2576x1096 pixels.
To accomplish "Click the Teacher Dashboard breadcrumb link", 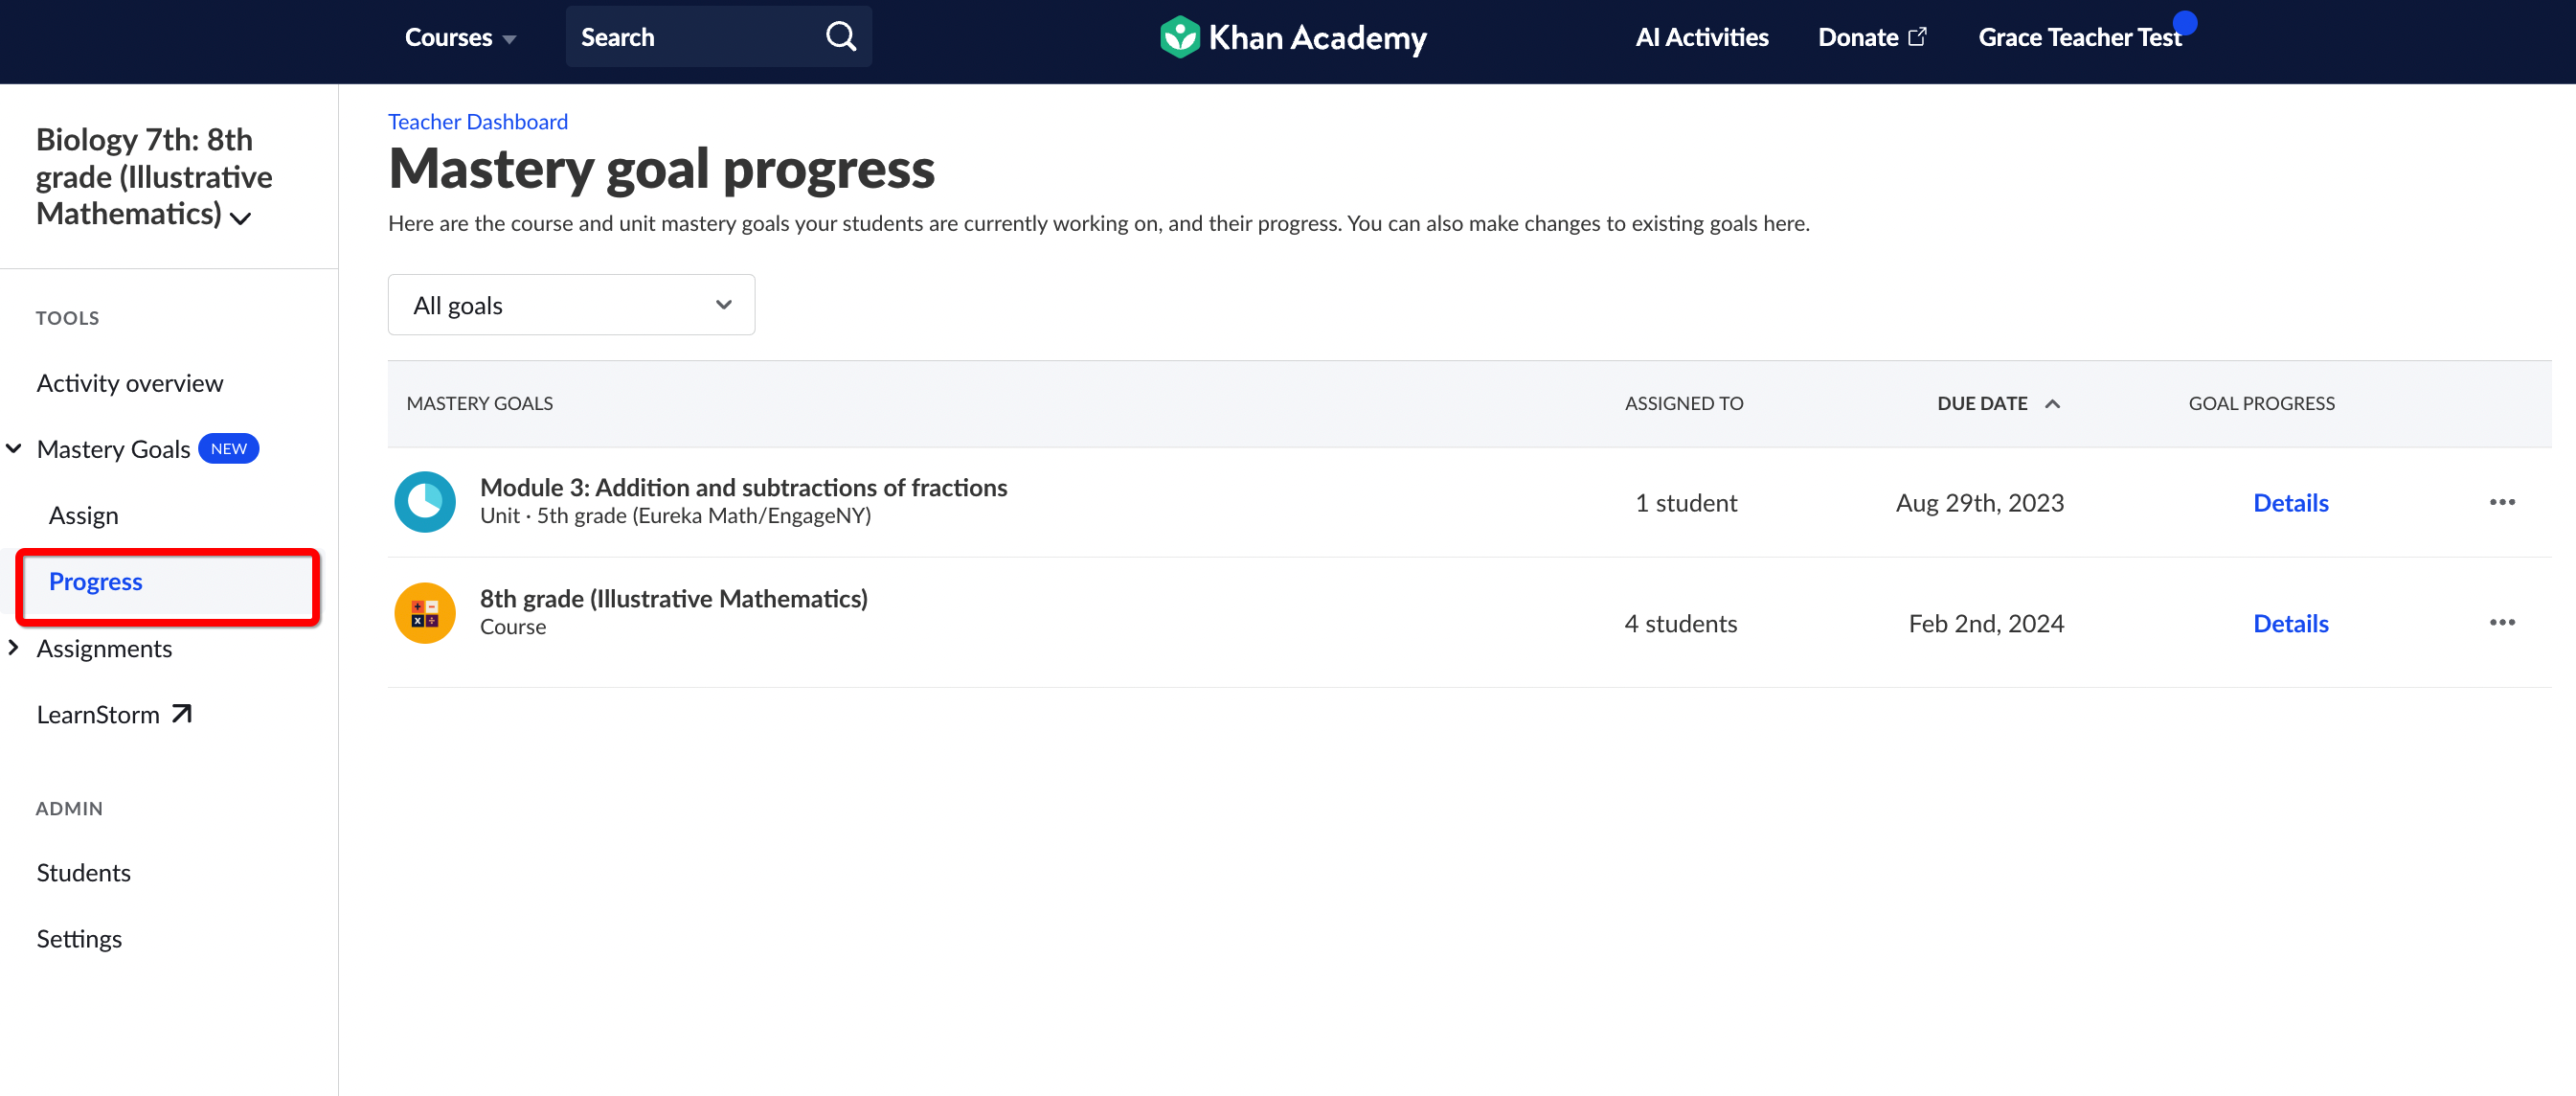I will [477, 121].
